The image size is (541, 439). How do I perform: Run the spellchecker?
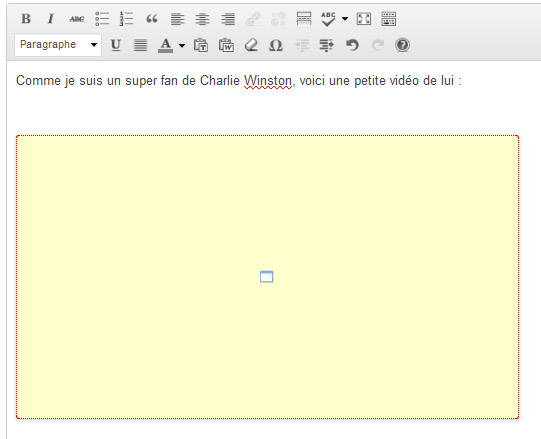pos(328,19)
